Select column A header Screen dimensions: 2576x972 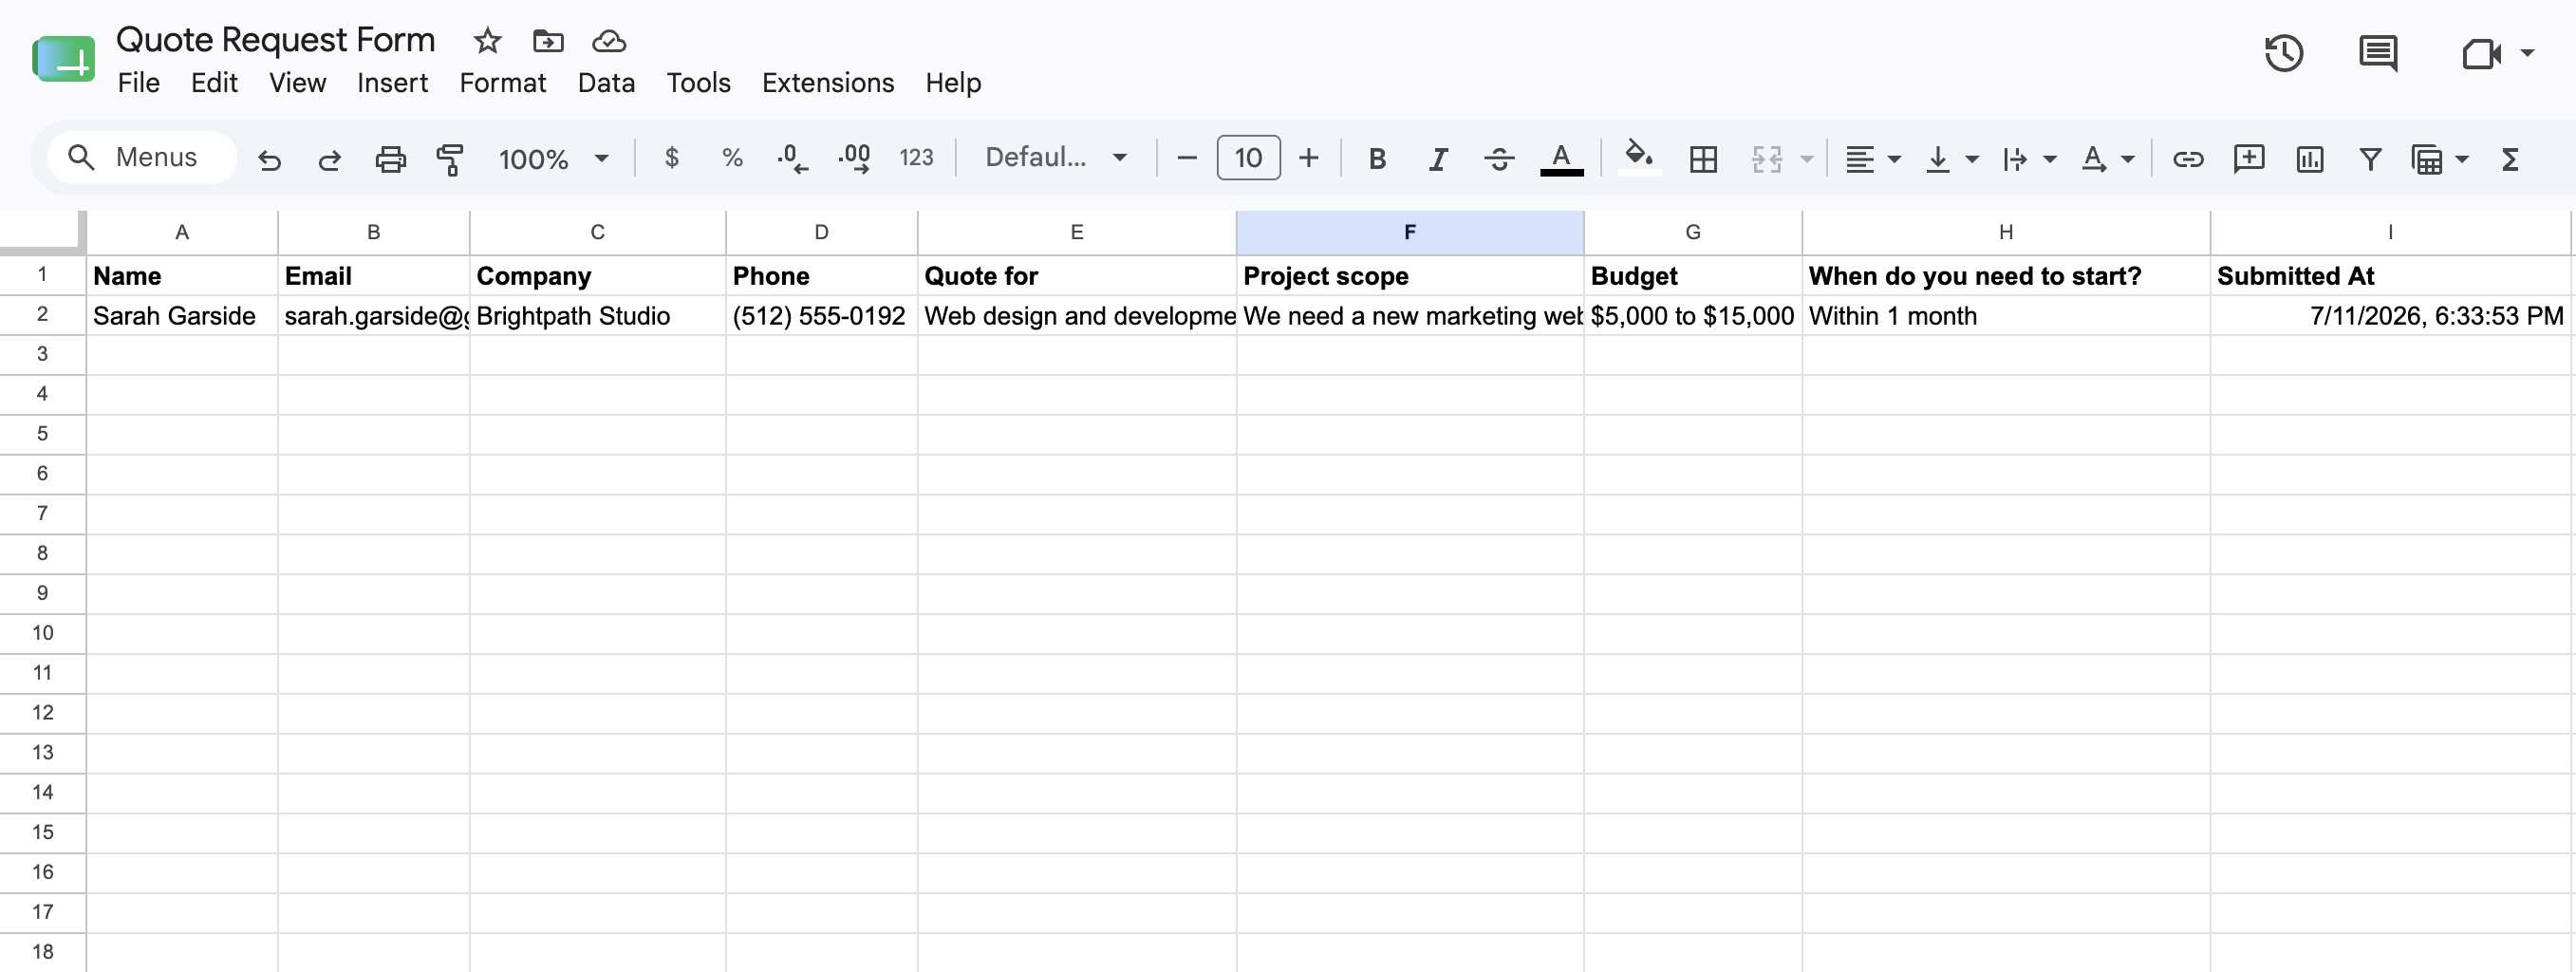click(x=182, y=232)
